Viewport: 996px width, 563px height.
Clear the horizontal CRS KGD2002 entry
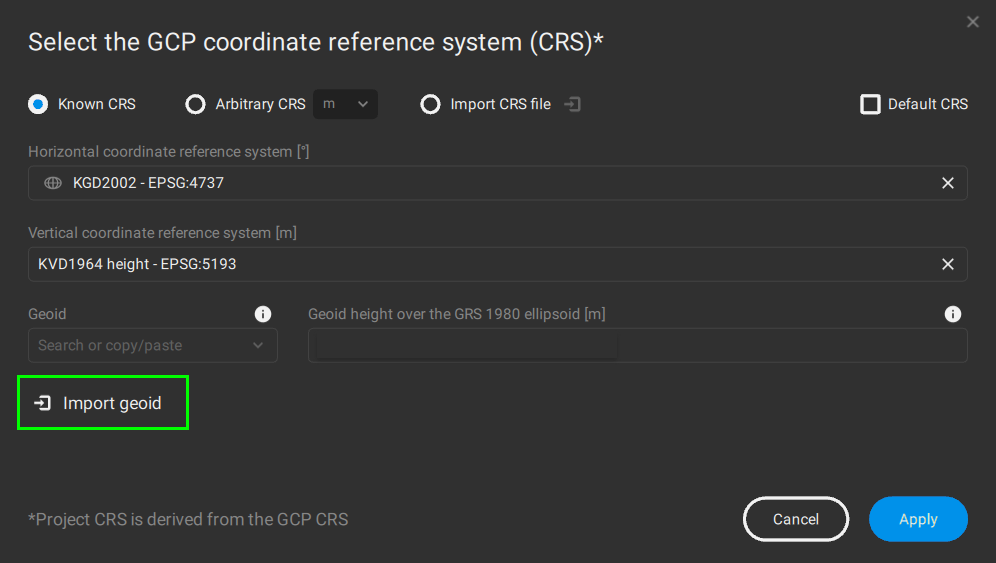pos(947,183)
